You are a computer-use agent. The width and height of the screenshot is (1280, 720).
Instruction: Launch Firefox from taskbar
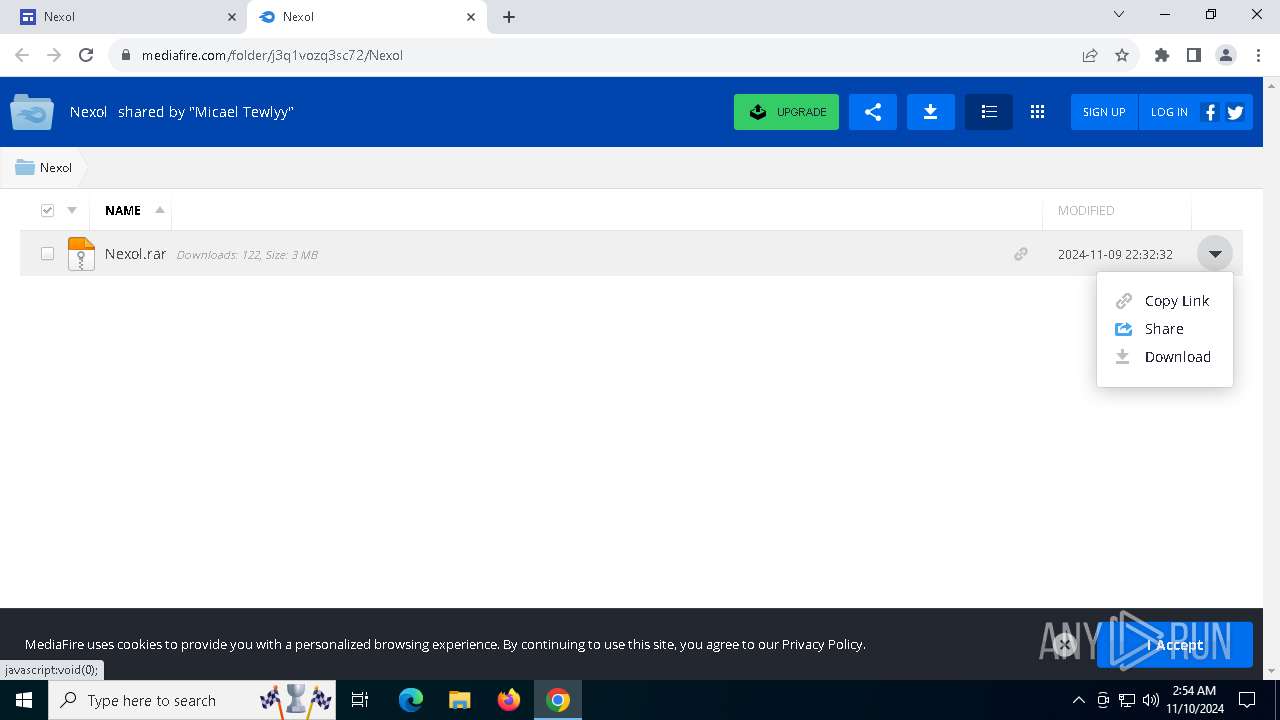click(x=509, y=700)
